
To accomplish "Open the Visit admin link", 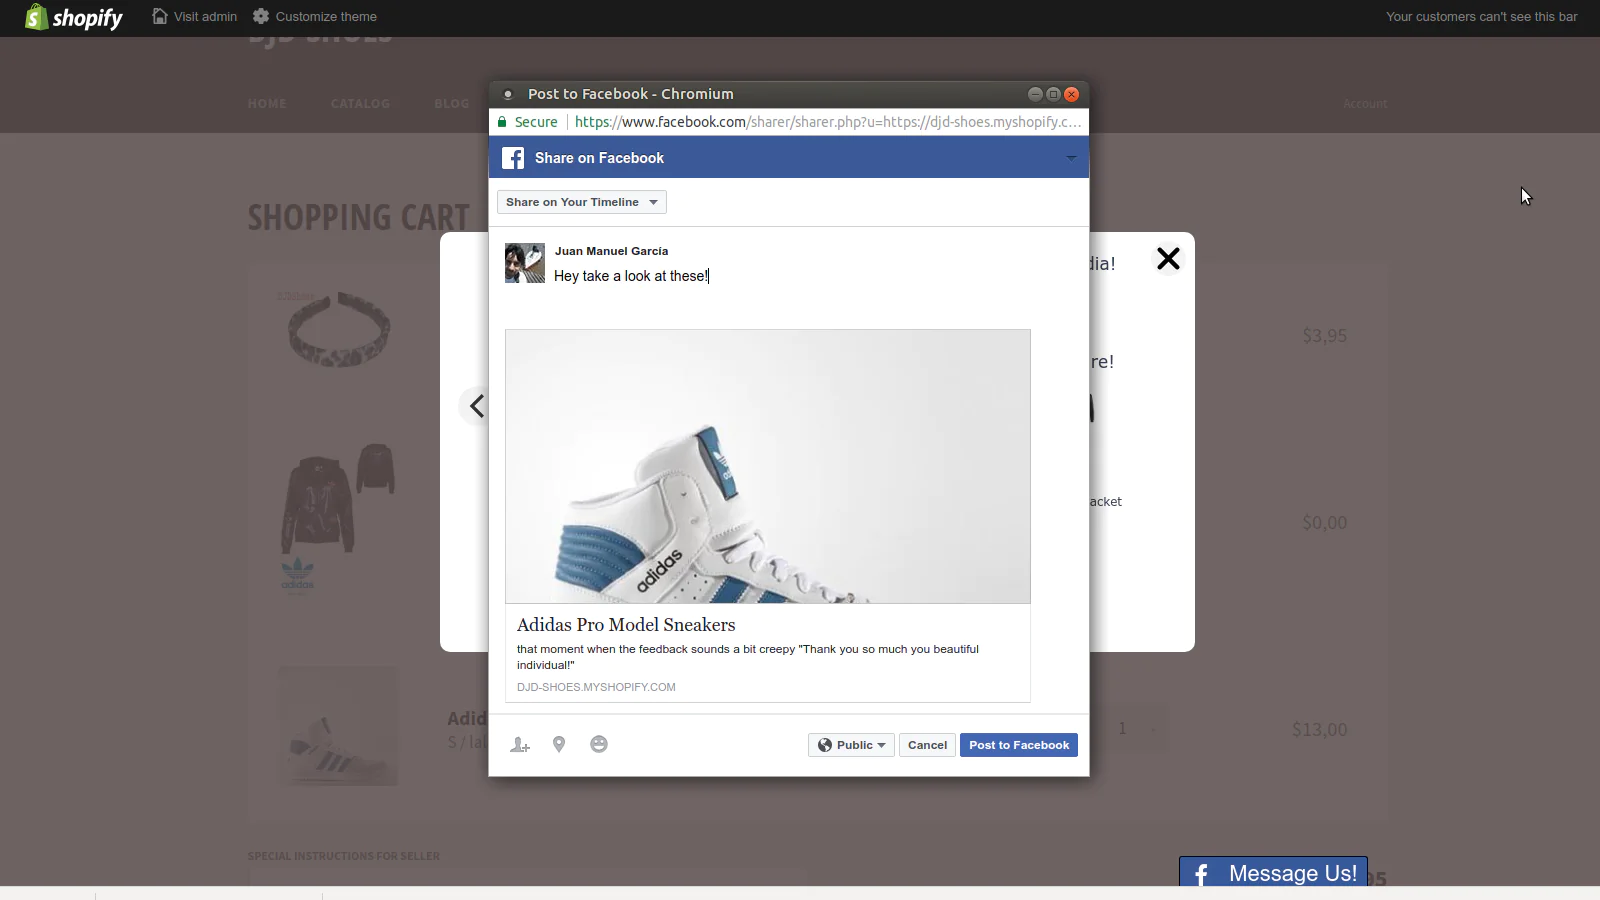I will pos(205,17).
